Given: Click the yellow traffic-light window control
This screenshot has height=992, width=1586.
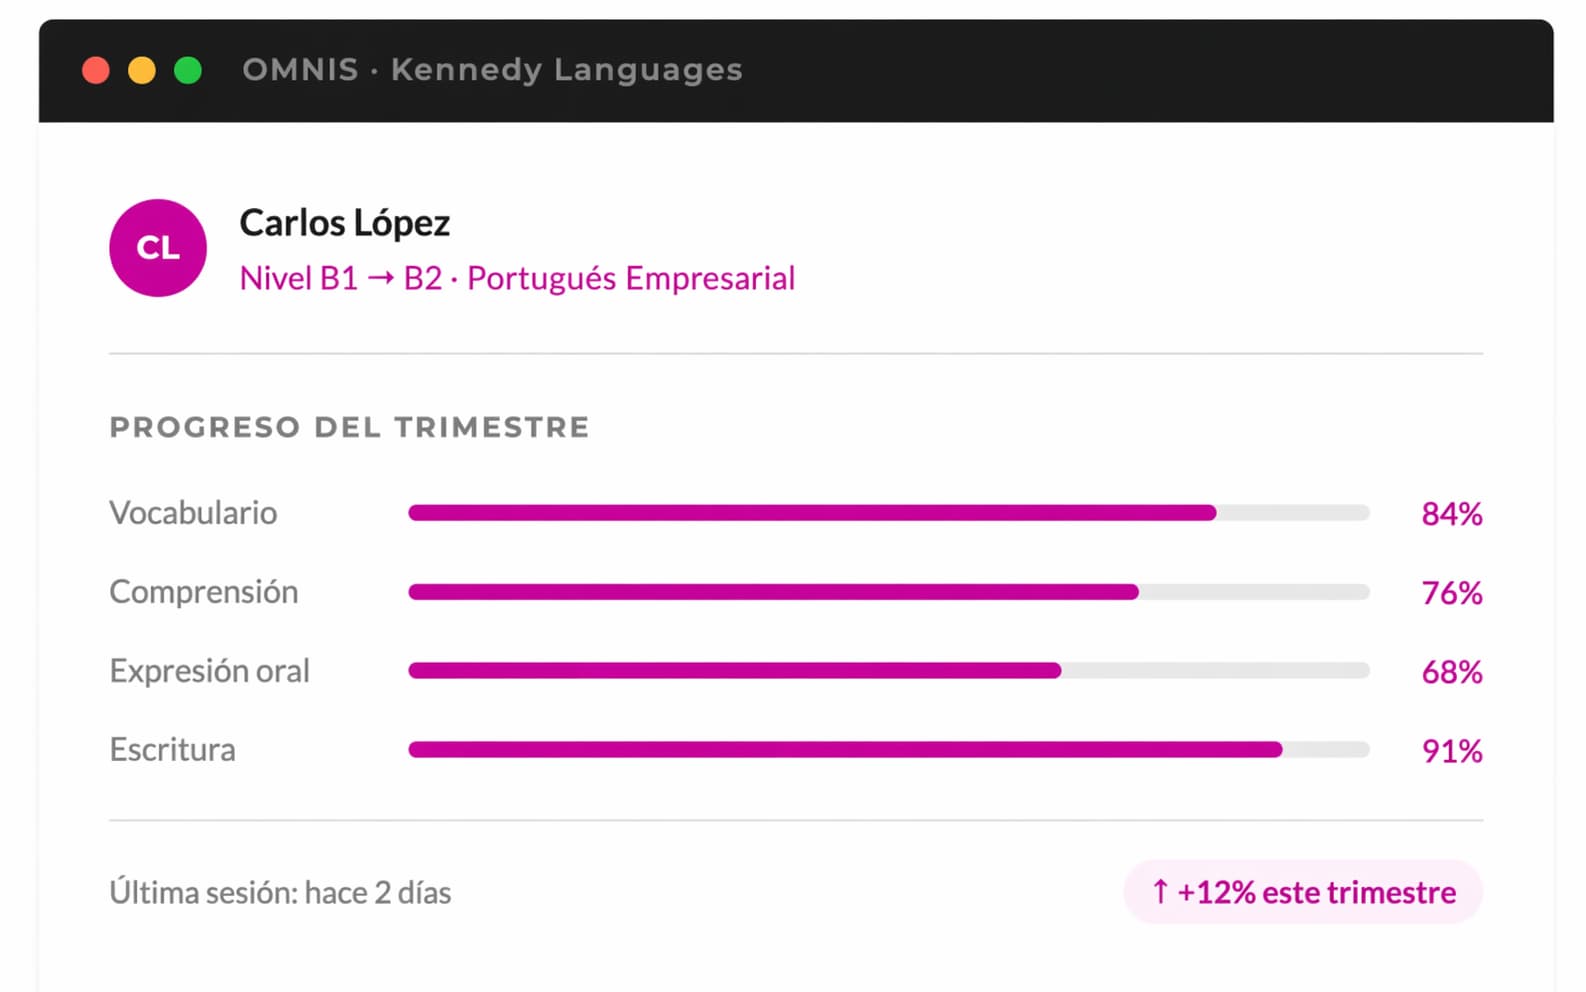Looking at the screenshot, I should [x=141, y=69].
